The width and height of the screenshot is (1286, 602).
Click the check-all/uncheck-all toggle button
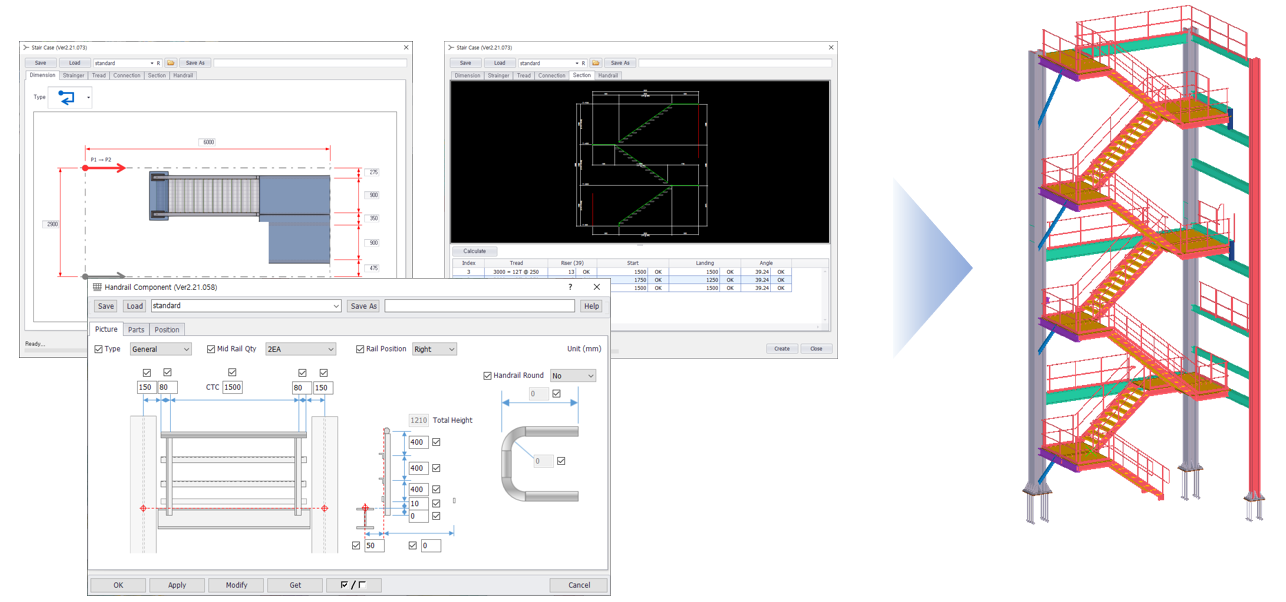[x=353, y=585]
